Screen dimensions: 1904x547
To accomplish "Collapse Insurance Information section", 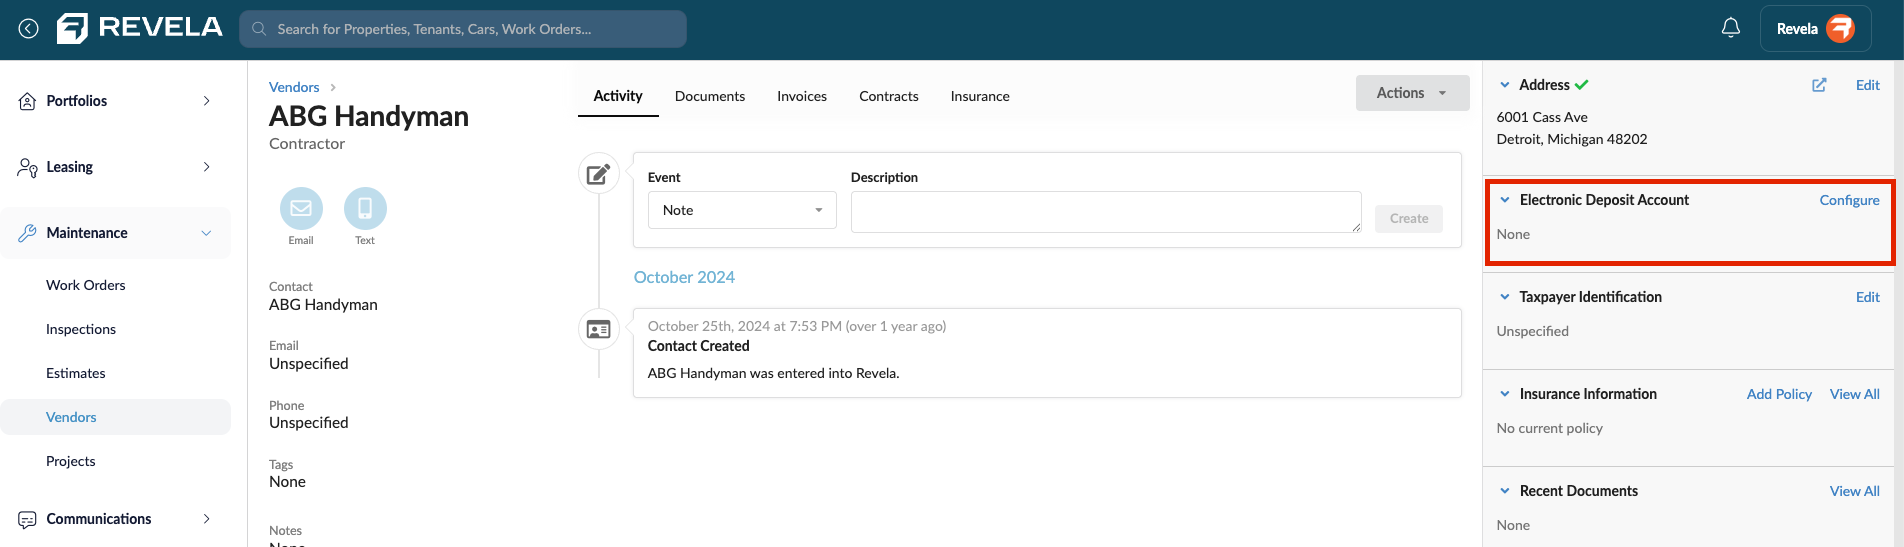I will (x=1505, y=394).
